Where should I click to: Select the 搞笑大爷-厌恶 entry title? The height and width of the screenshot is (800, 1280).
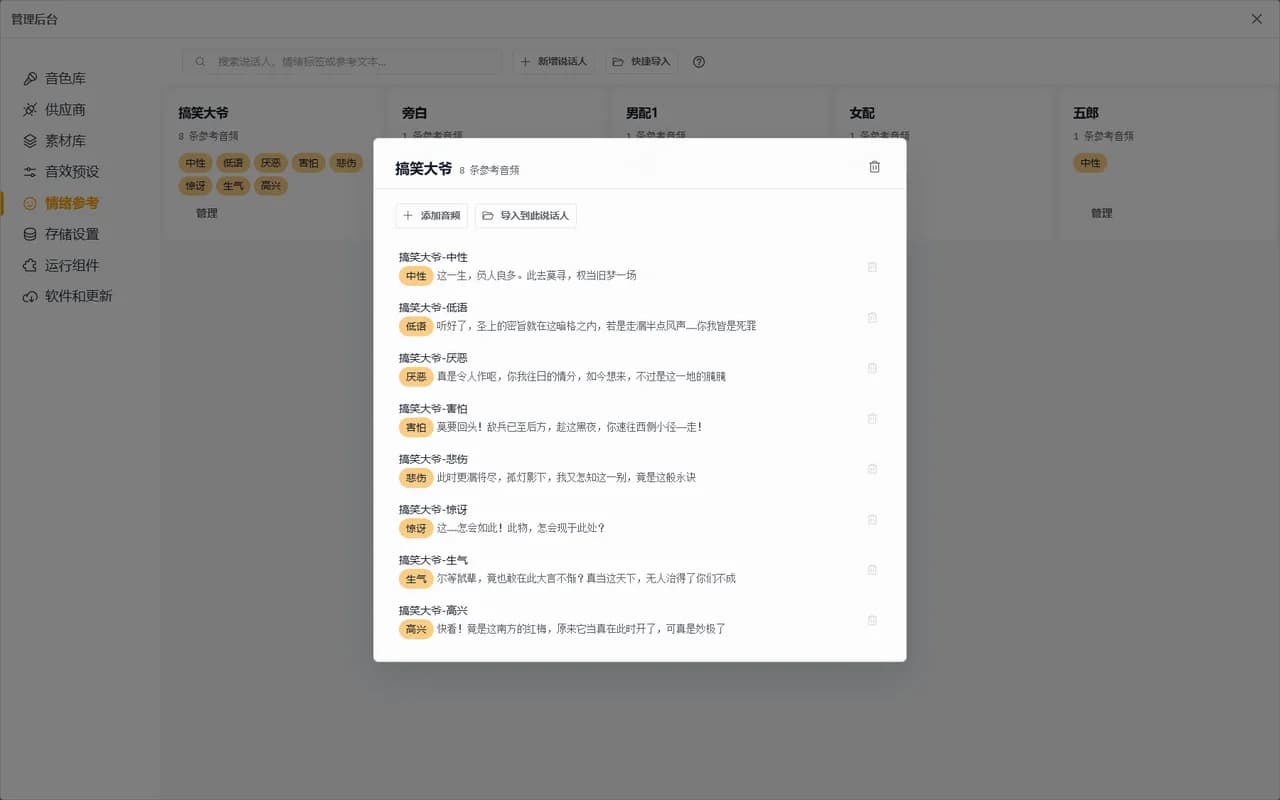pyautogui.click(x=433, y=358)
